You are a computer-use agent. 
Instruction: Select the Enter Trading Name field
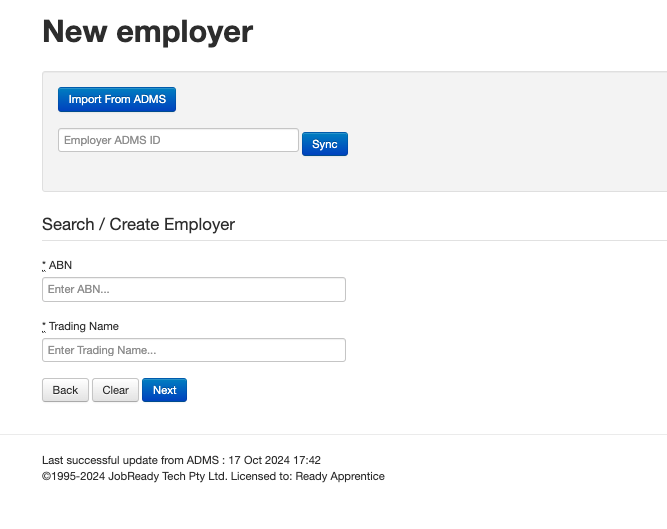click(193, 350)
